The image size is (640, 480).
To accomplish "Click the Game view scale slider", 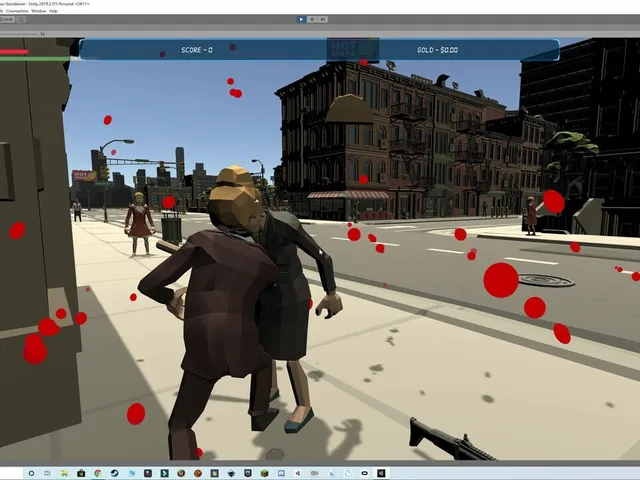I will click(20, 34).
